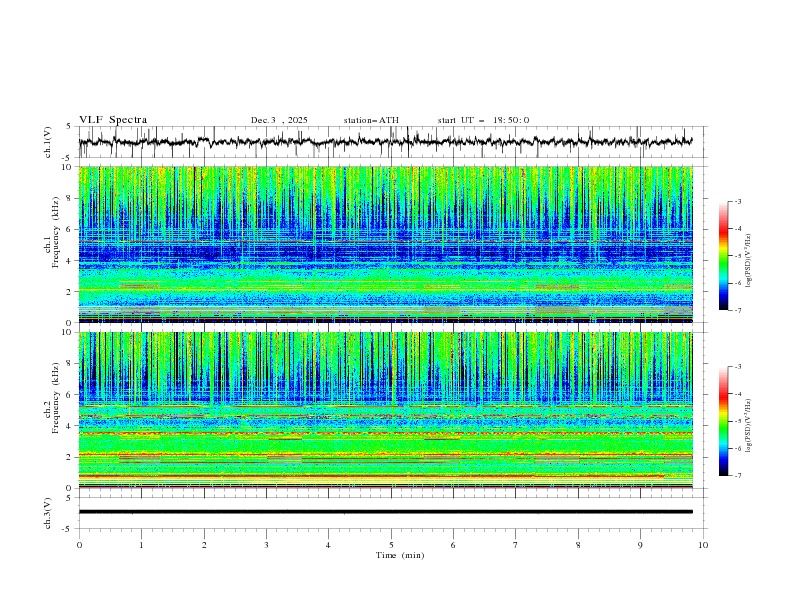Click time axis tick label "7"
This screenshot has width=792, height=612.
pyautogui.click(x=516, y=545)
